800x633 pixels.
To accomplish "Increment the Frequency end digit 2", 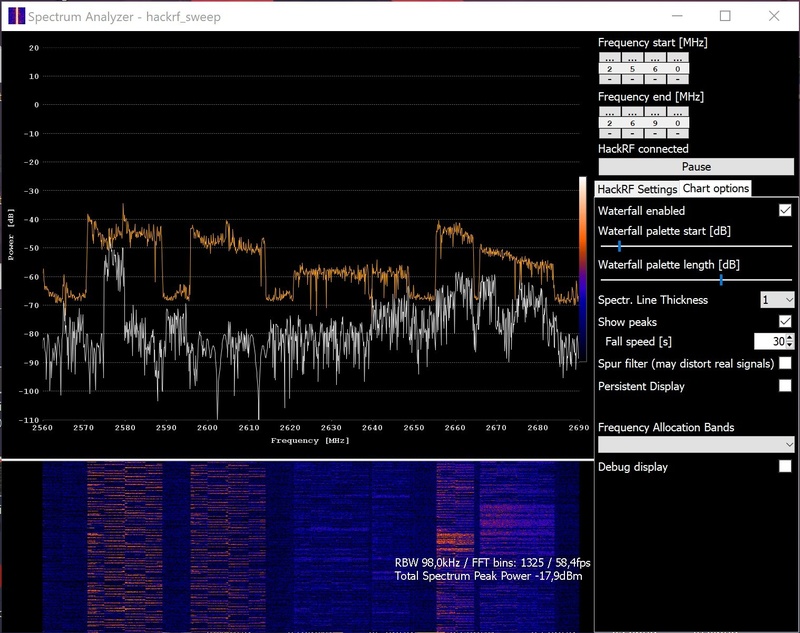I will click(610, 112).
